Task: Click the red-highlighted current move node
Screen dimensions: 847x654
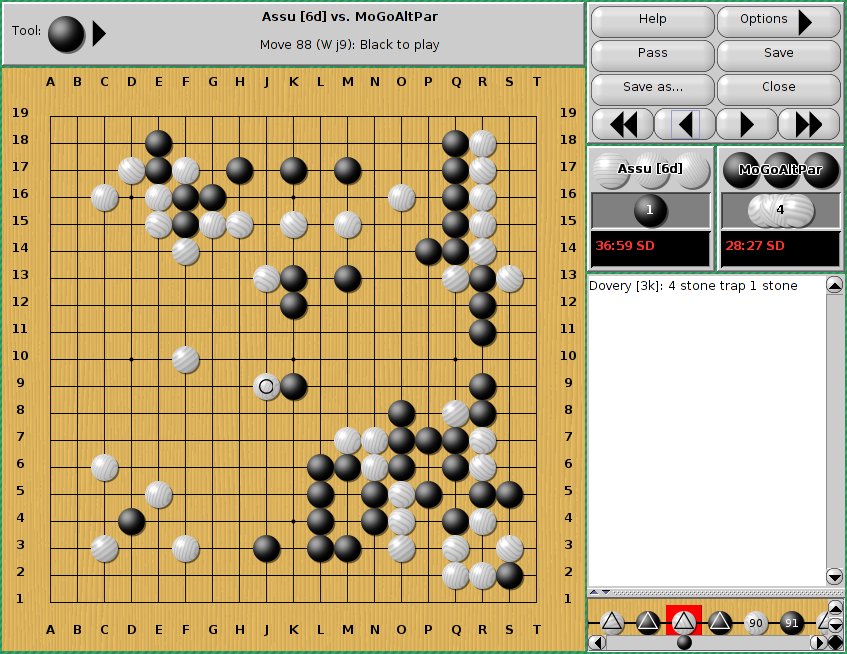Action: tap(684, 623)
